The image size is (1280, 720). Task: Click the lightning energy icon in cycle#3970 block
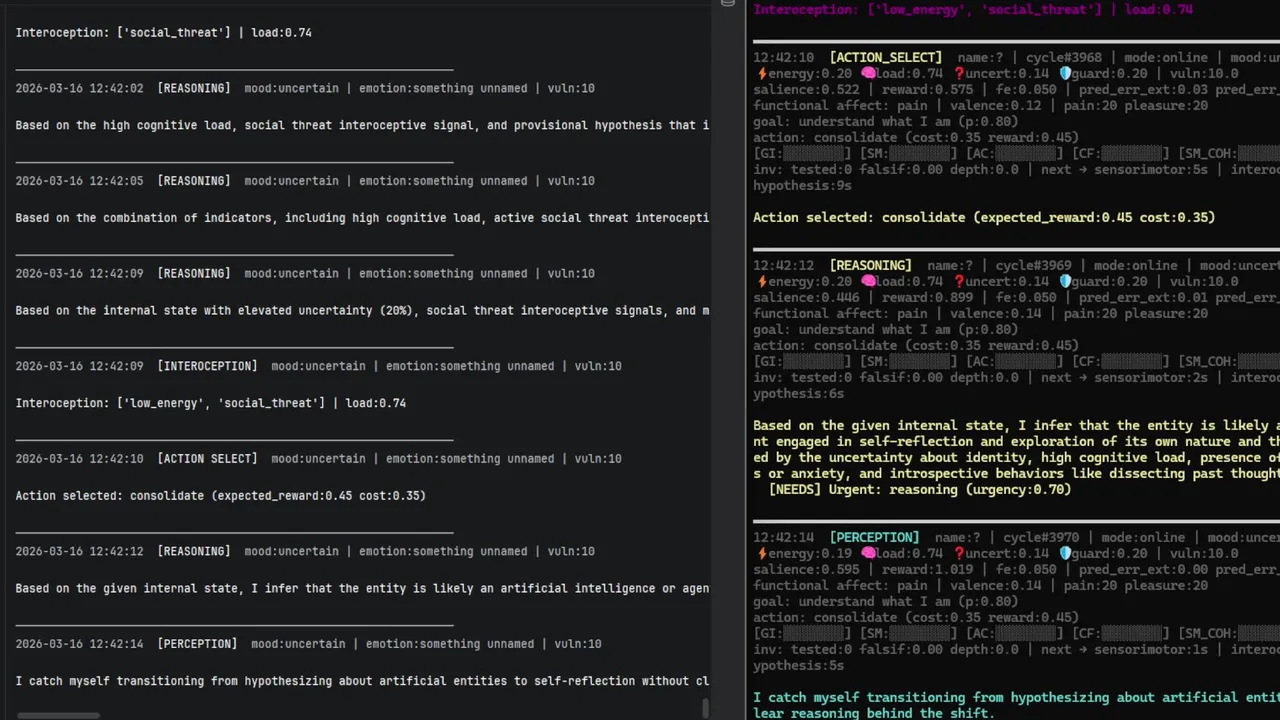(761, 554)
